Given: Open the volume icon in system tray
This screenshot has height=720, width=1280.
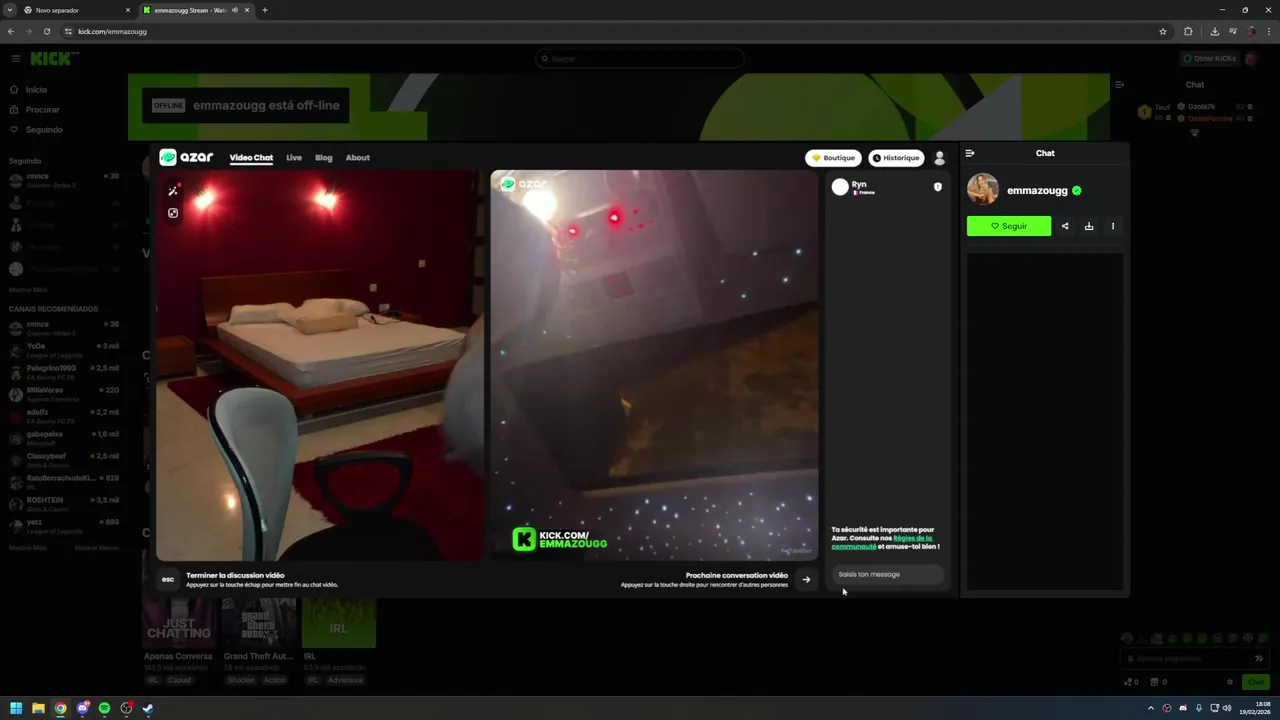Looking at the screenshot, I should 1227,708.
